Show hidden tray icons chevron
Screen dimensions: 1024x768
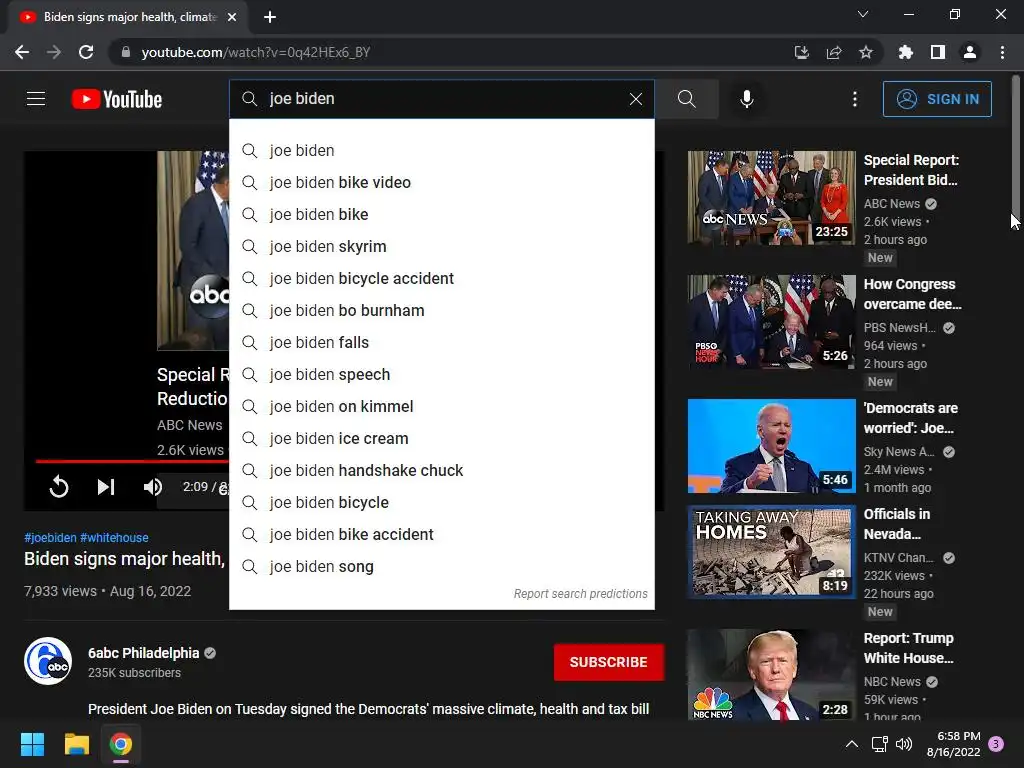(852, 744)
